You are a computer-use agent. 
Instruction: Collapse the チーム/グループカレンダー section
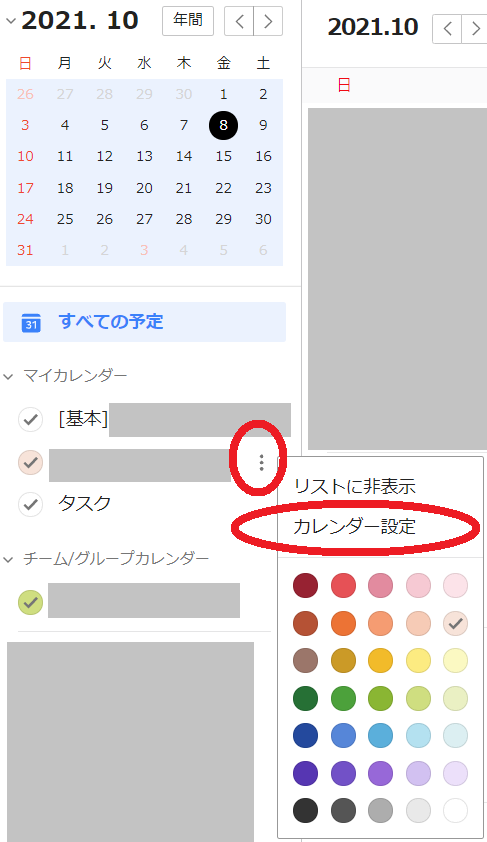tap(8, 560)
